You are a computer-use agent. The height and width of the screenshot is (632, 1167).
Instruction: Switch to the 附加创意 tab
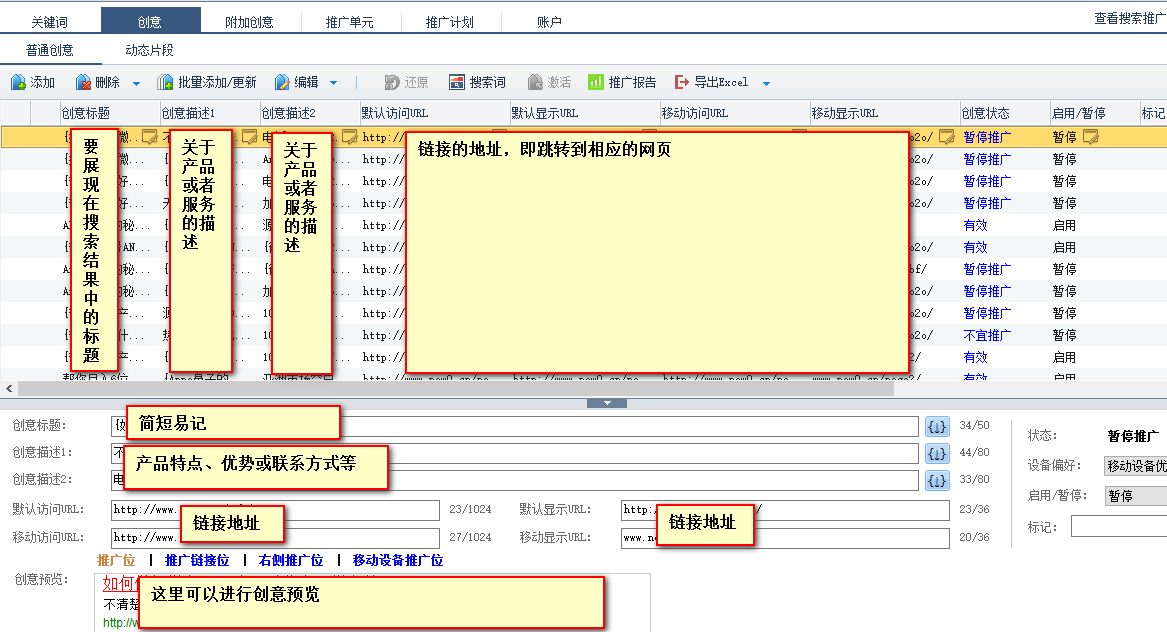tap(249, 22)
